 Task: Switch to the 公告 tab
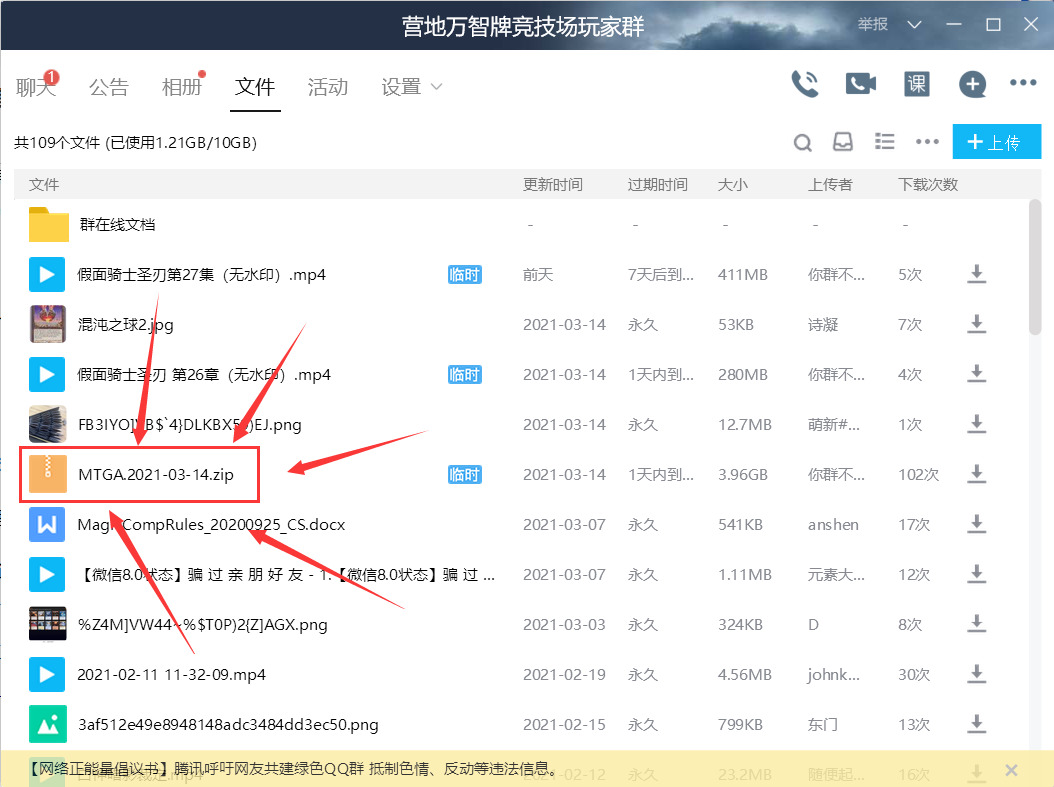pos(108,87)
